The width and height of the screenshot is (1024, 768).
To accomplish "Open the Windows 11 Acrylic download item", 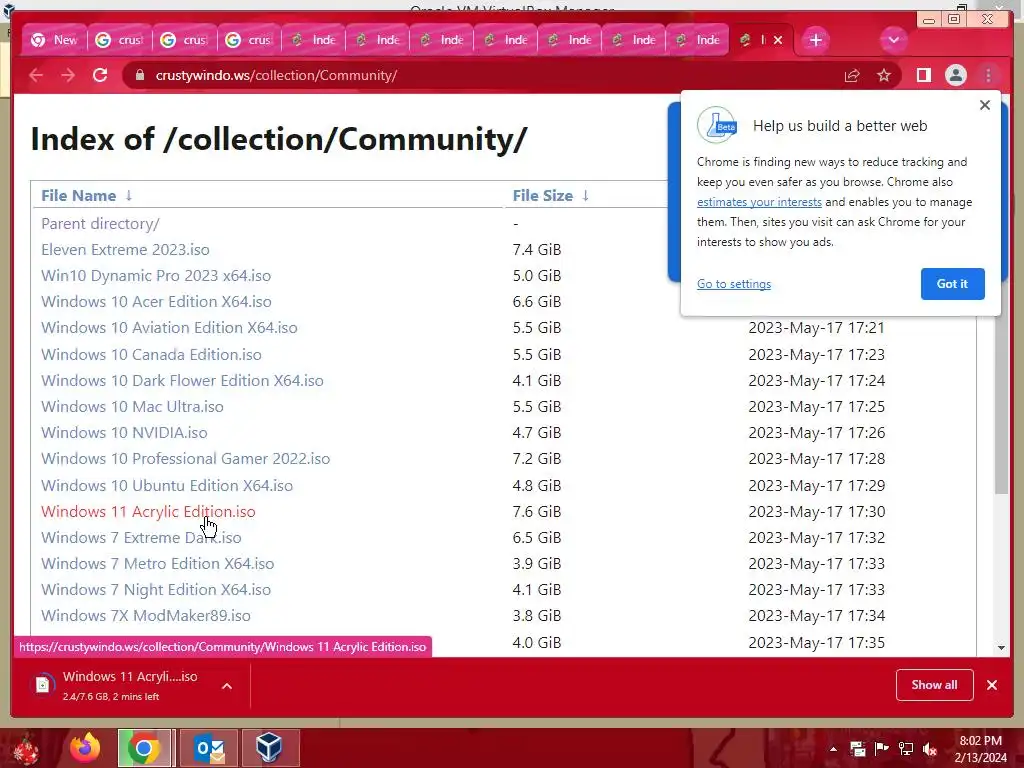I will coord(118,686).
